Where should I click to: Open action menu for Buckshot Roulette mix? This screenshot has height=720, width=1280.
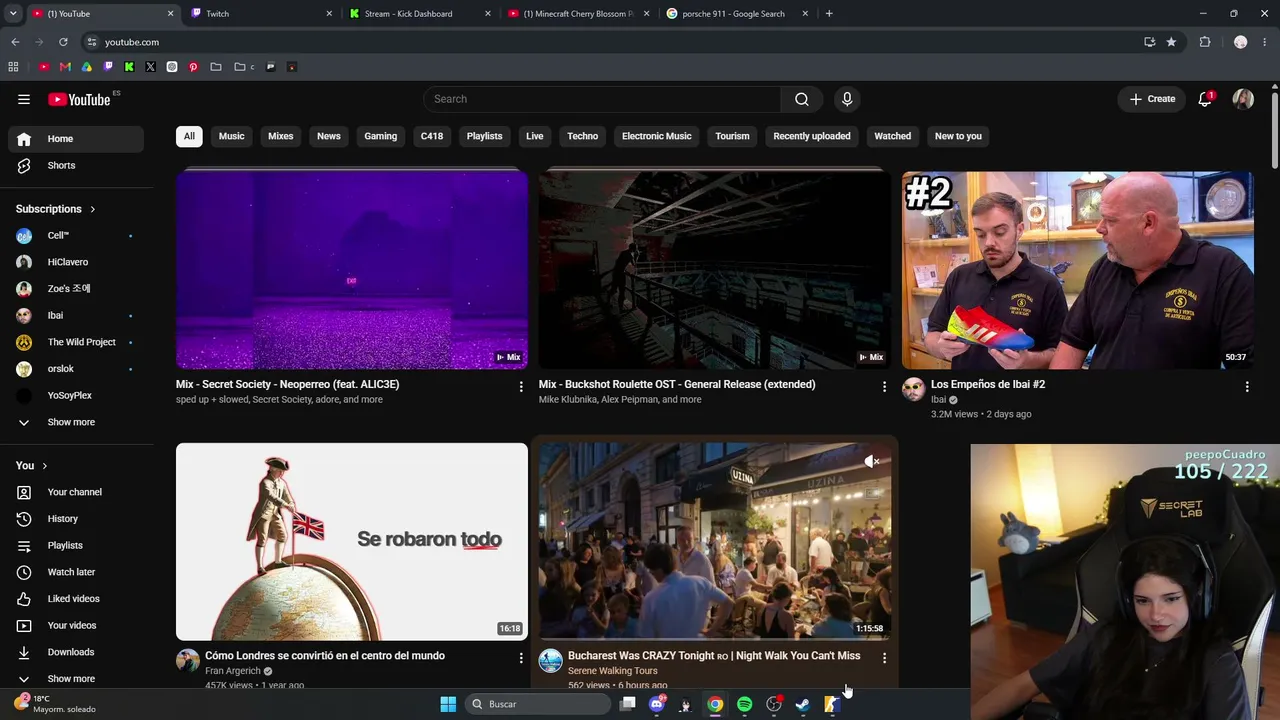(x=884, y=386)
